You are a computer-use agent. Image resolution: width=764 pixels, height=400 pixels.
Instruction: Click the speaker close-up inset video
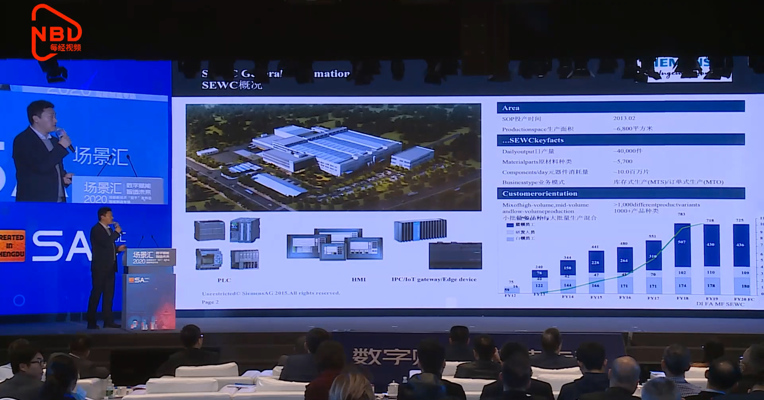tap(84, 146)
